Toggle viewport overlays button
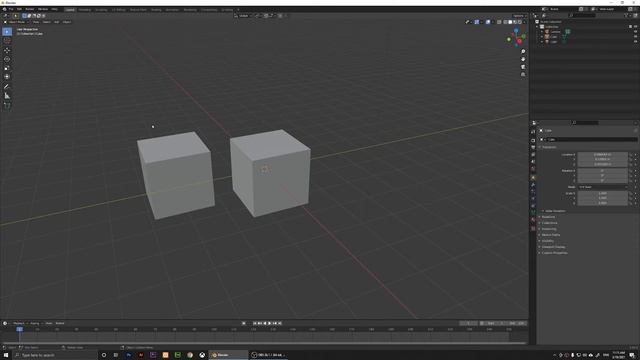The height and width of the screenshot is (360, 640). pyautogui.click(x=488, y=22)
